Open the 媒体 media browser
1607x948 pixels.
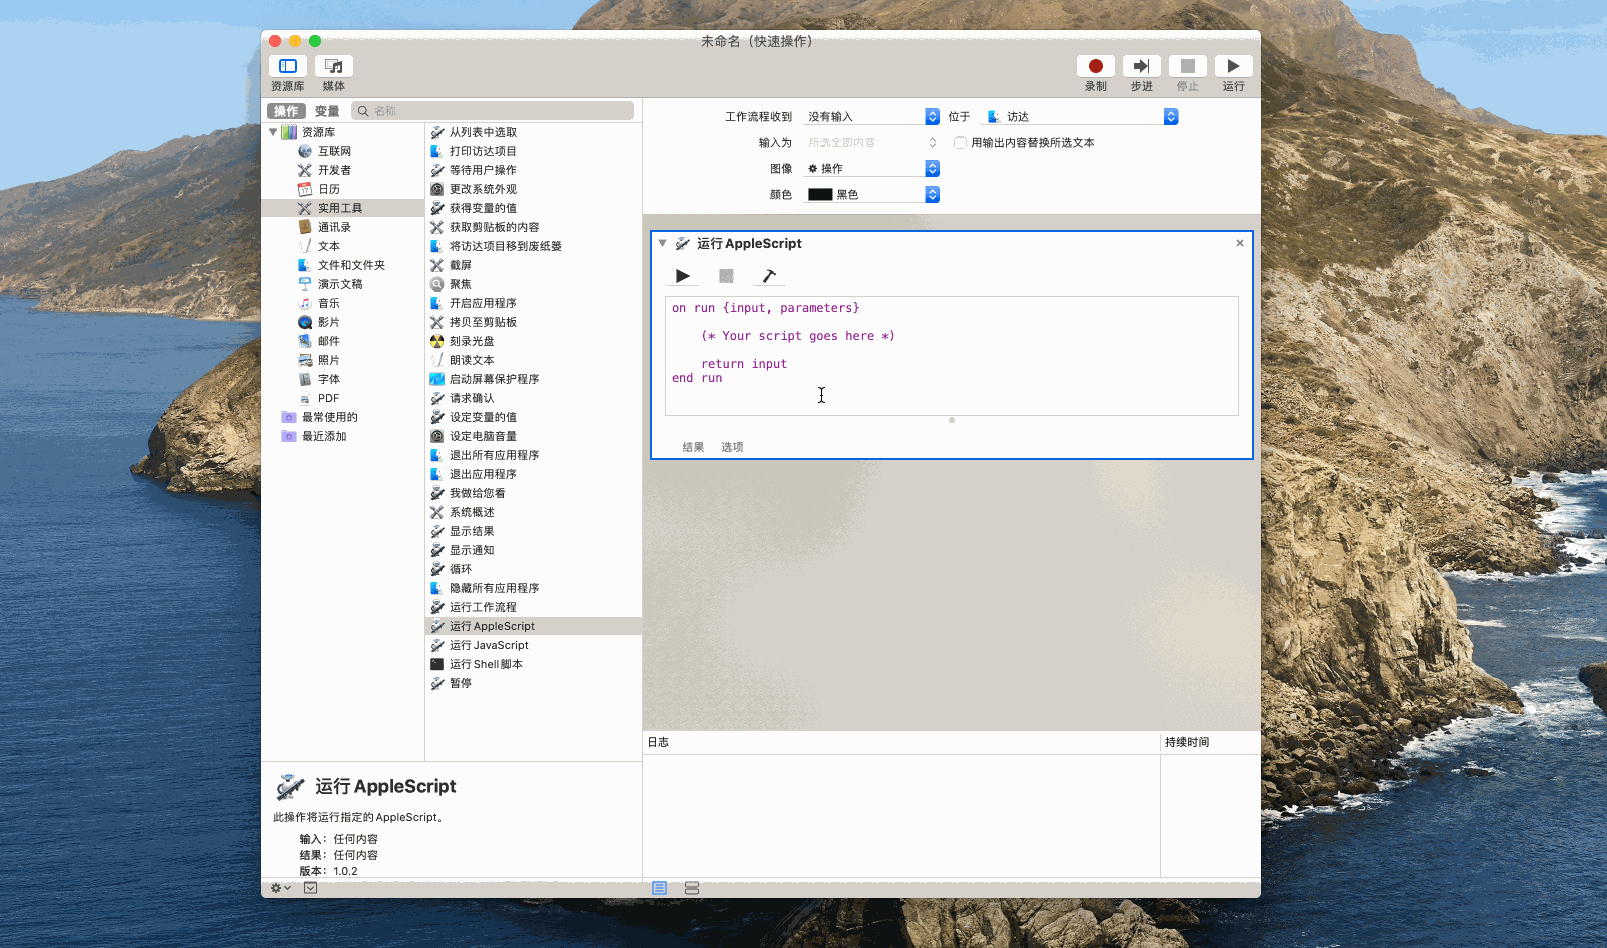[334, 66]
